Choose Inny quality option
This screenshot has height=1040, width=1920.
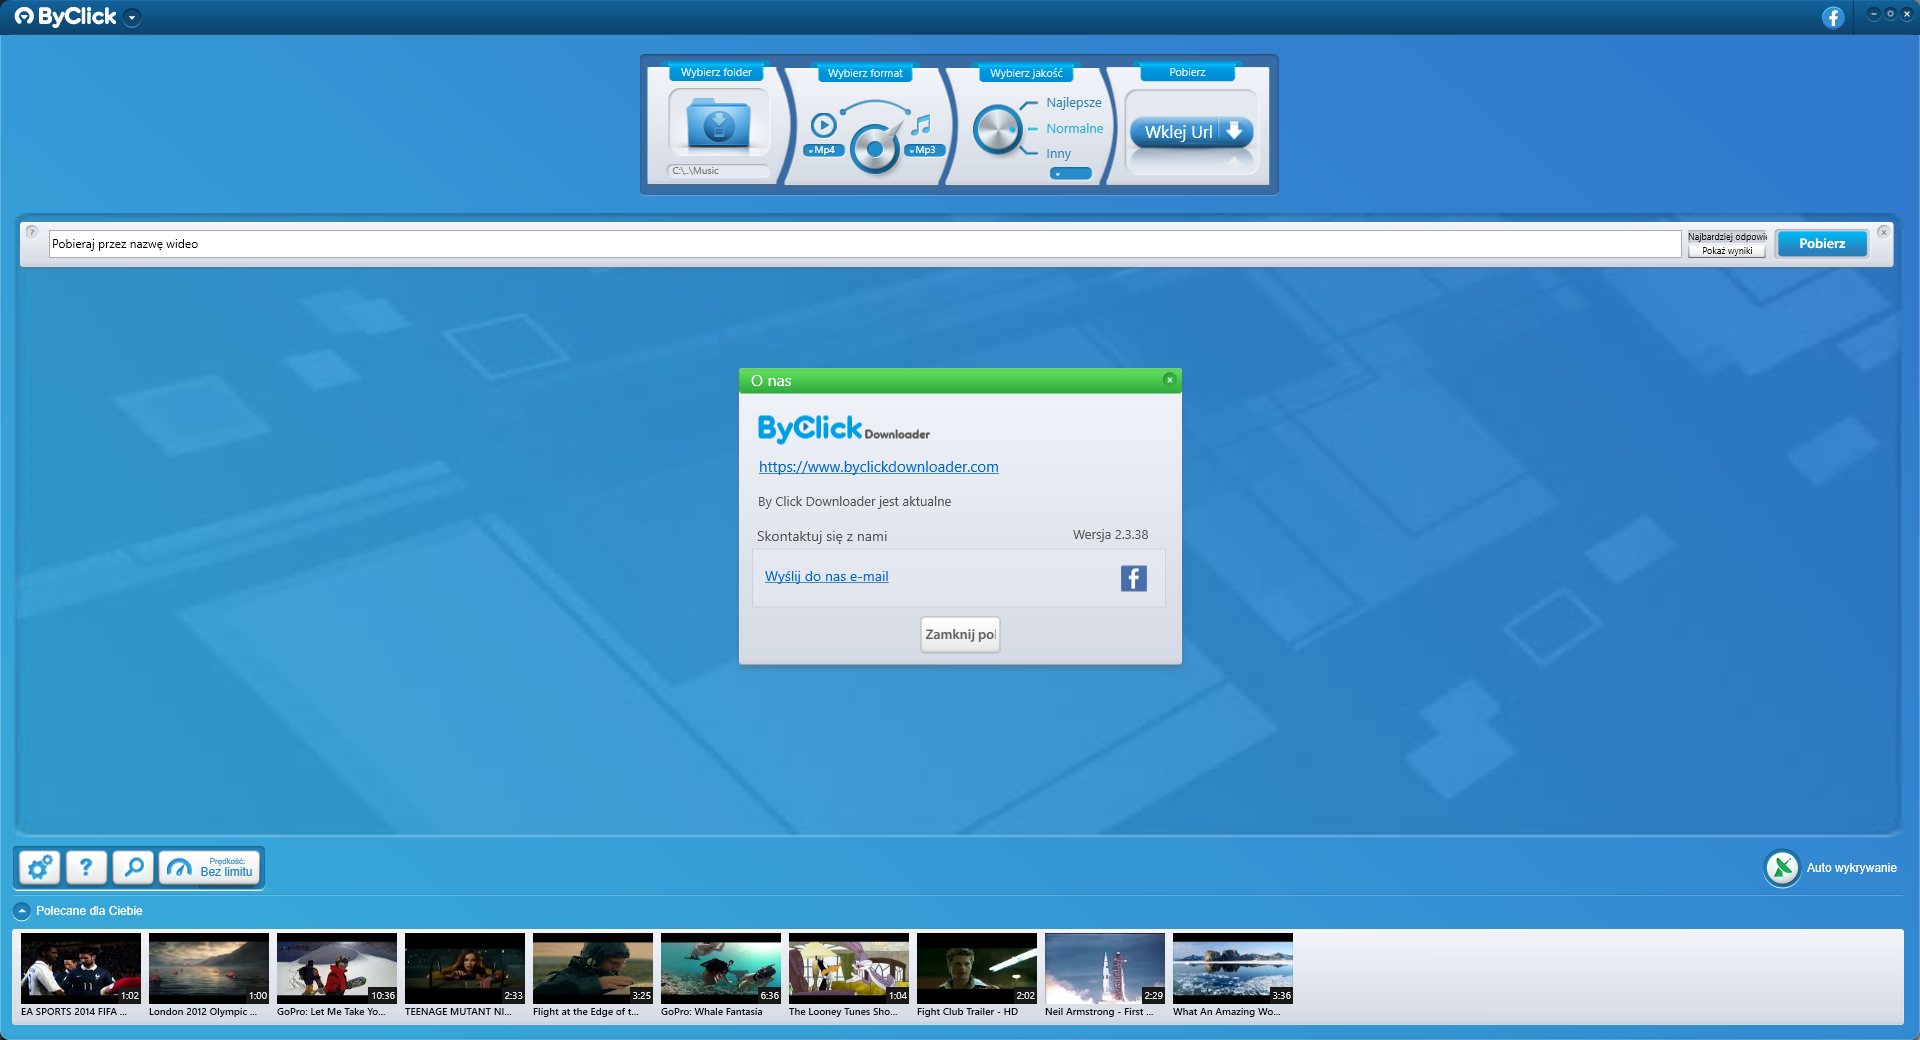(x=1058, y=154)
